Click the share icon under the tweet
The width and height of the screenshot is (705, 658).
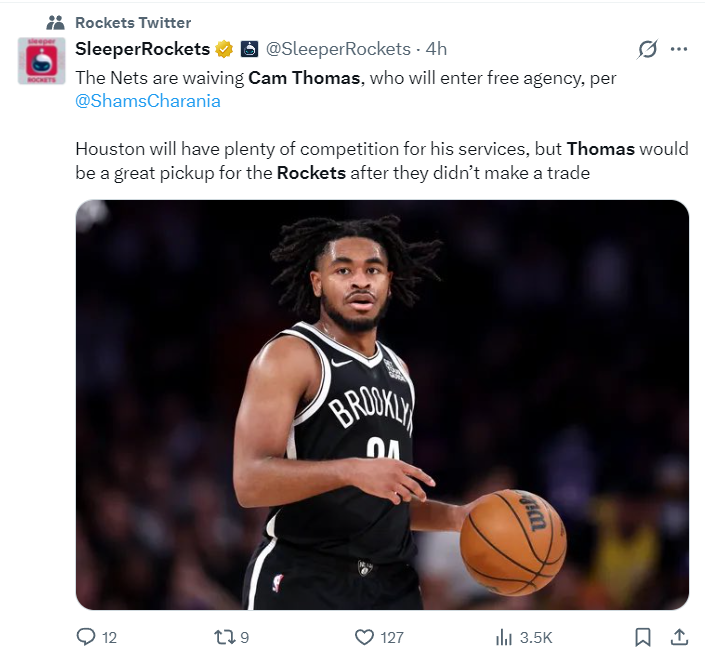[678, 637]
